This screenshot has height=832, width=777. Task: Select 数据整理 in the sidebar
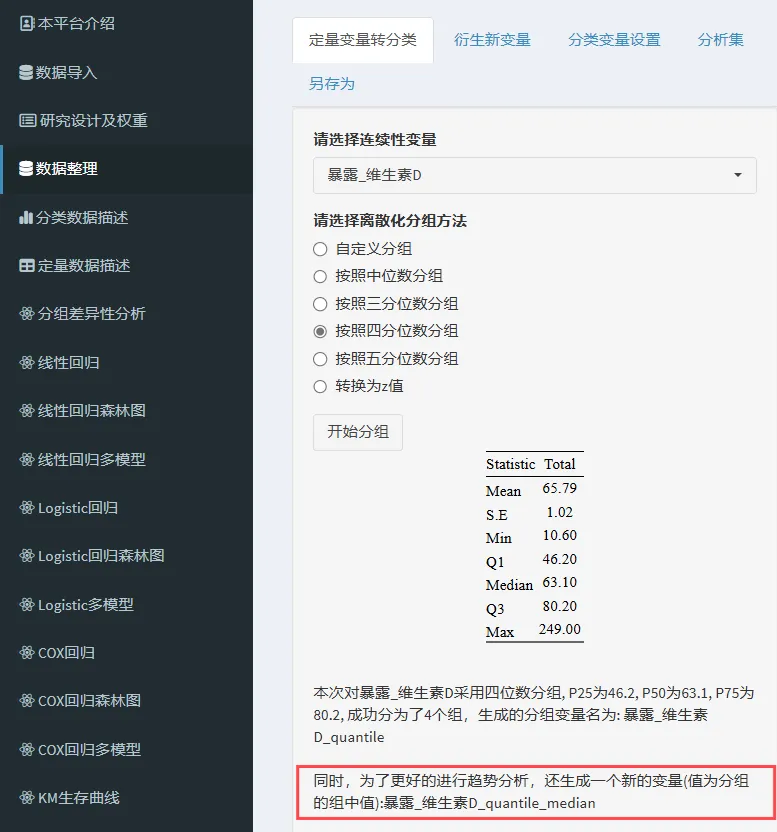click(126, 169)
